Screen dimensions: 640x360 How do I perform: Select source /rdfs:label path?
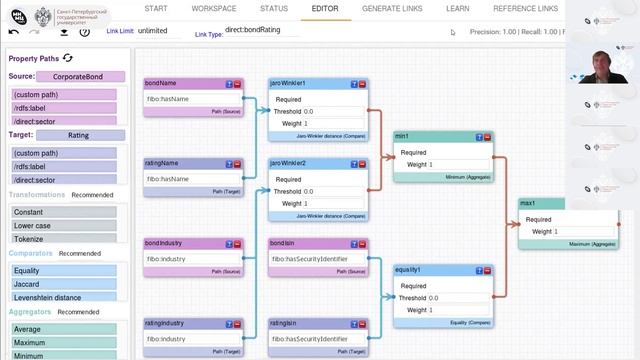64,108
